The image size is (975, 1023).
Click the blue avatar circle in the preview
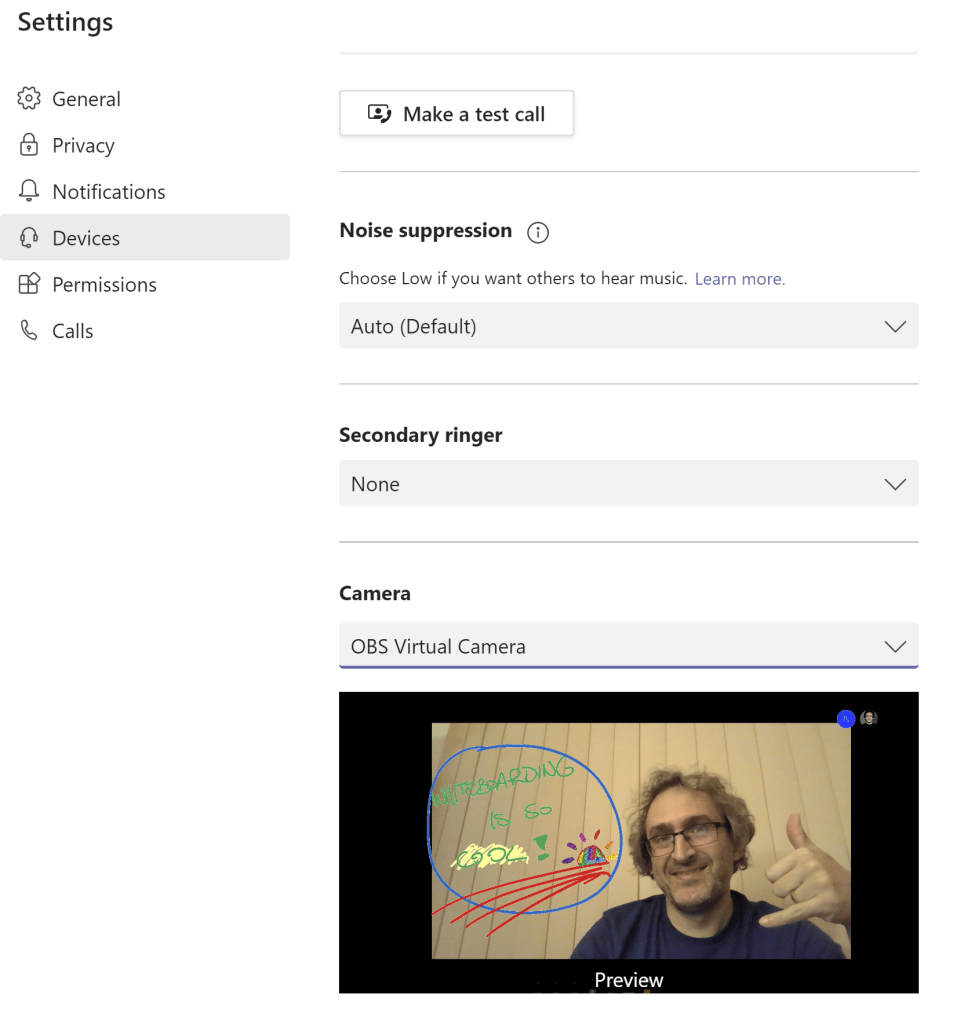[x=846, y=719]
